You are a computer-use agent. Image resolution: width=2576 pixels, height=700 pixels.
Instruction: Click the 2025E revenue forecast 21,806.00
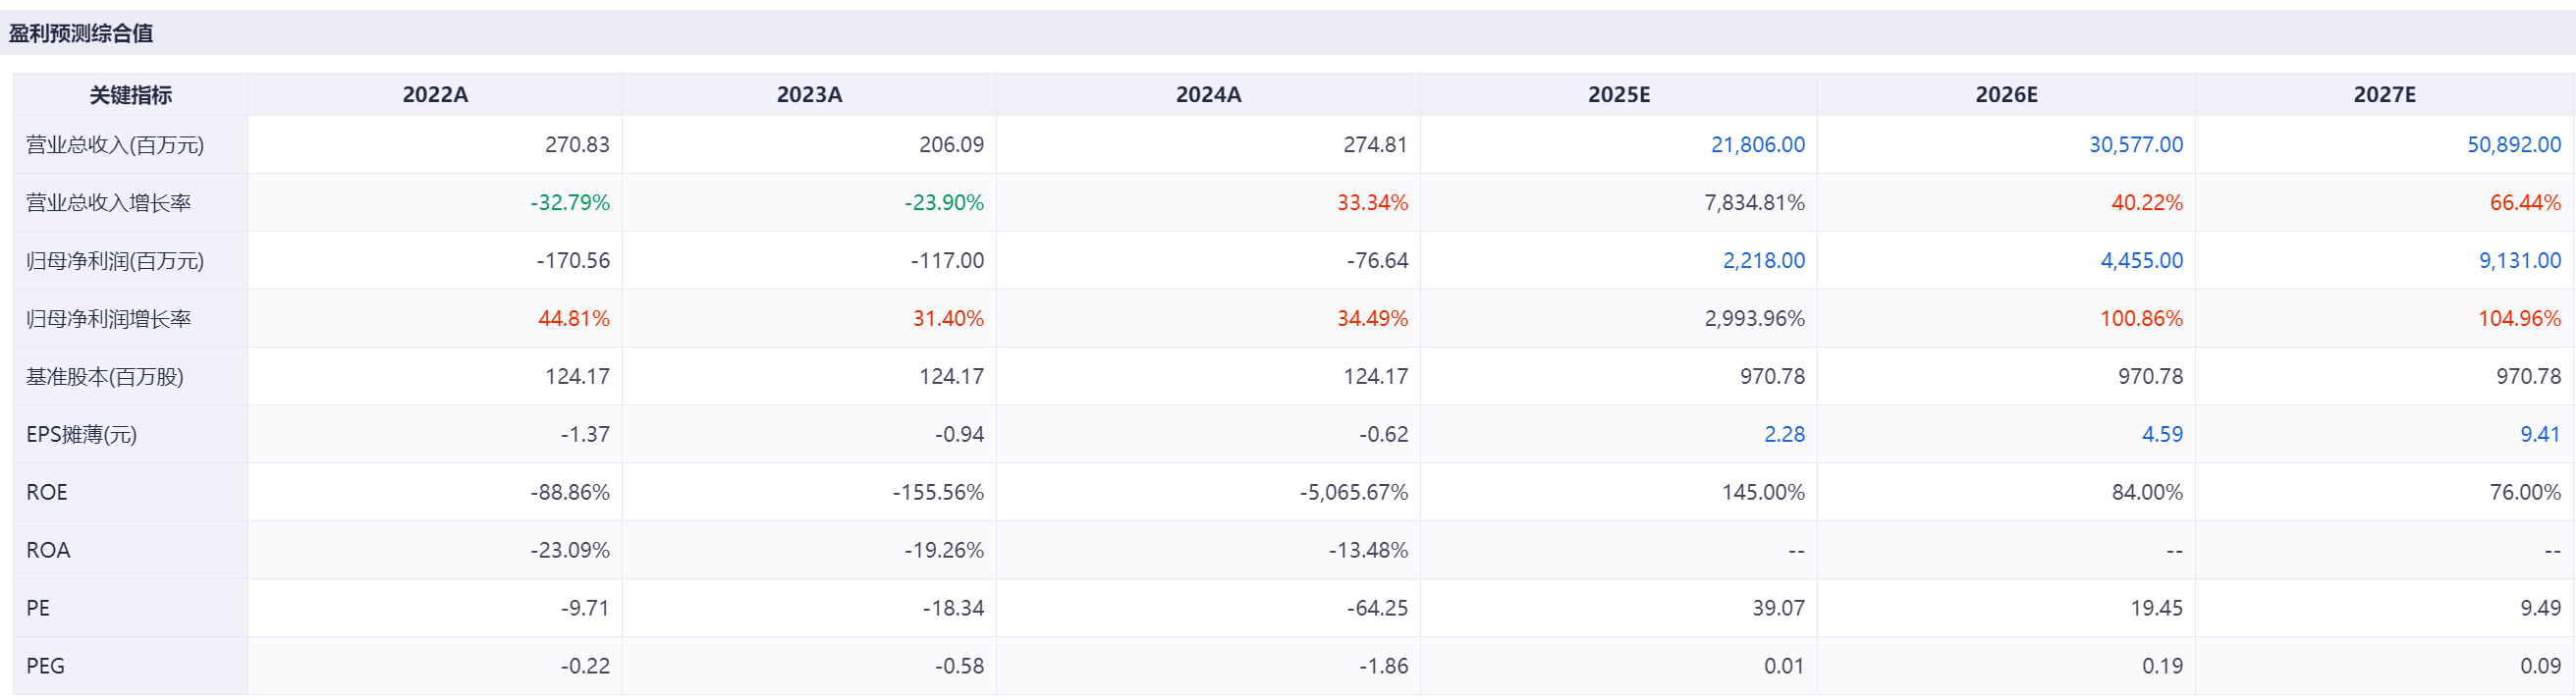(x=1757, y=145)
